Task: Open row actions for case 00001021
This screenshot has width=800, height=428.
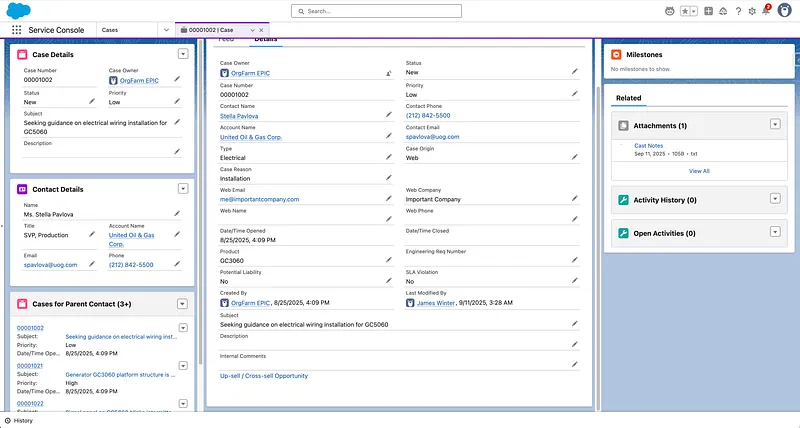Action: tap(183, 366)
